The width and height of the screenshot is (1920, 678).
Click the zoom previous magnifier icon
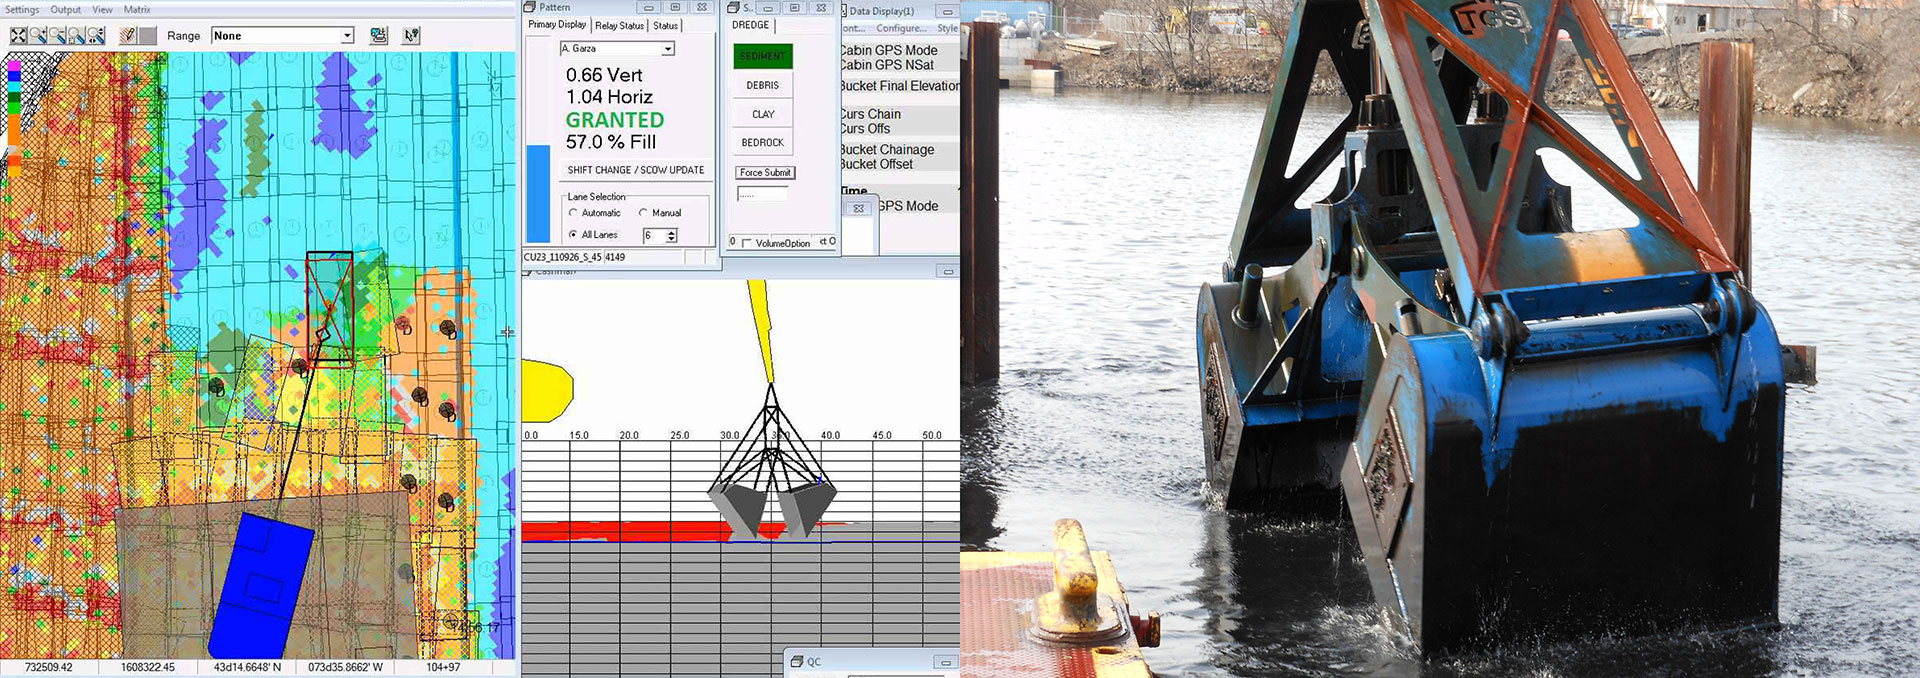95,36
